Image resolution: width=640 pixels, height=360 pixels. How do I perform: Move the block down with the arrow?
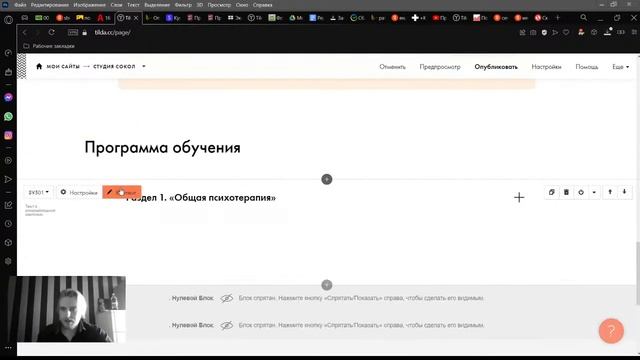624,192
